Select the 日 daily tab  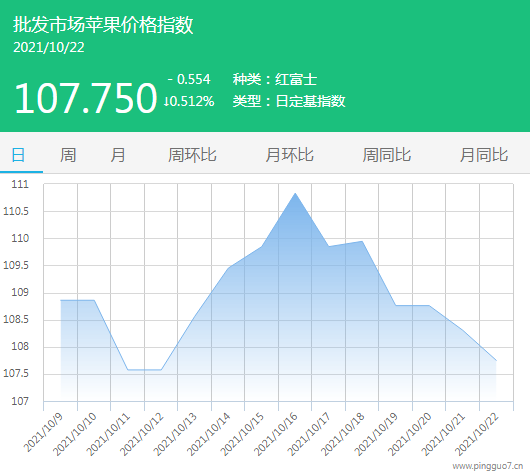coord(18,155)
